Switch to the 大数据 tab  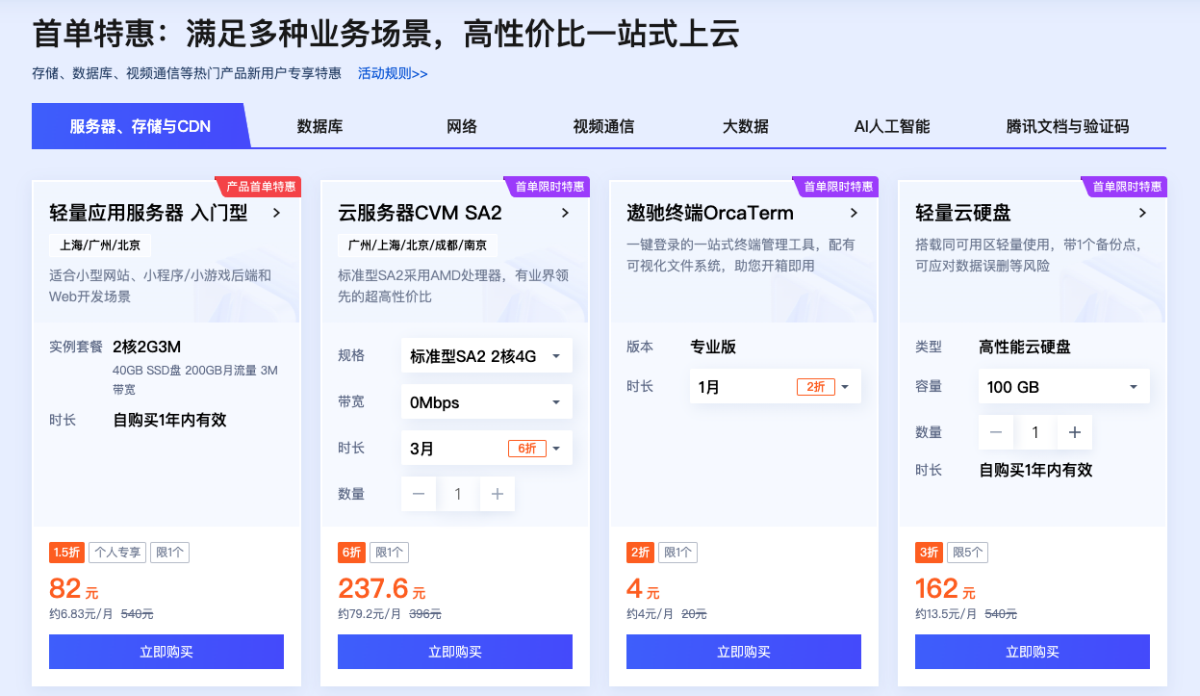746,126
